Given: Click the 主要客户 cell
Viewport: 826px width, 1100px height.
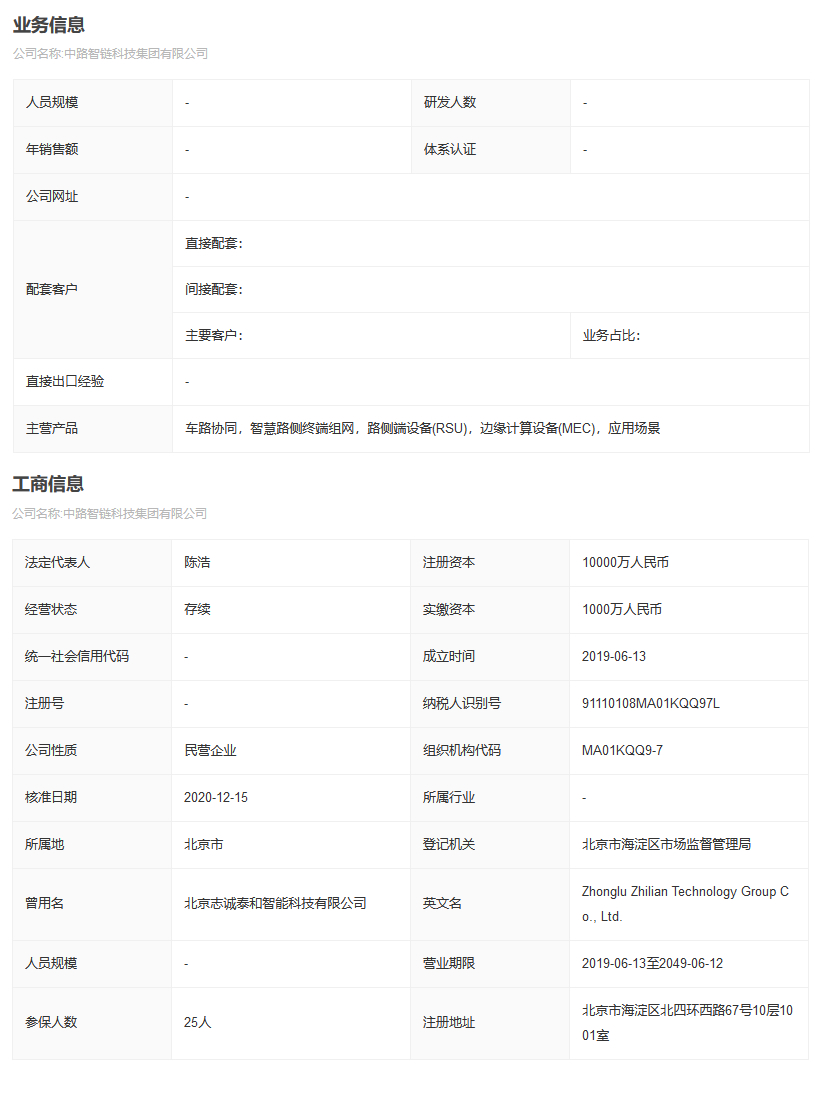Looking at the screenshot, I should click(371, 335).
